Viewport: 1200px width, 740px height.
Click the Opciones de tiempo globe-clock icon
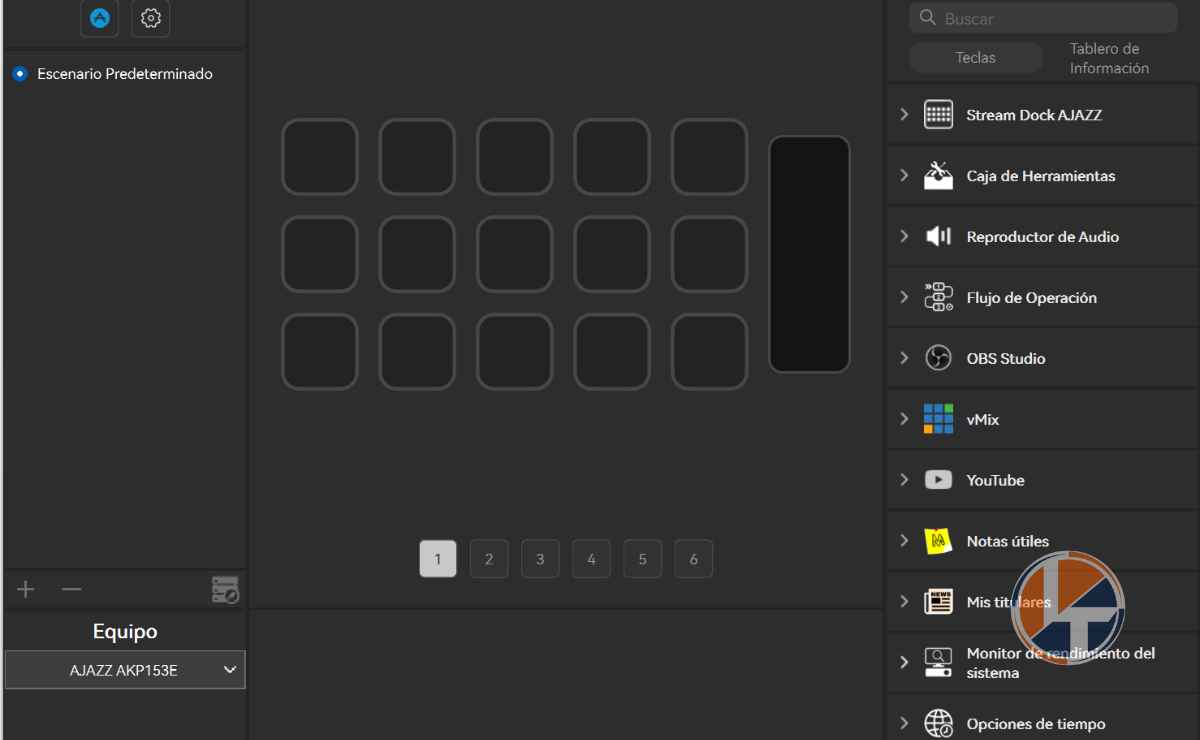[x=938, y=723]
